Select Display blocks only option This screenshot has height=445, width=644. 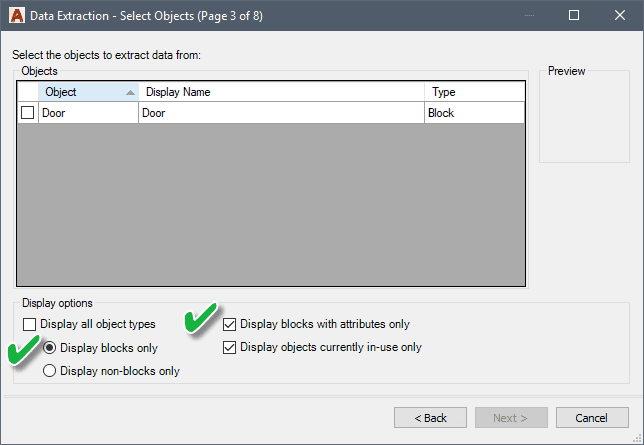coord(50,348)
